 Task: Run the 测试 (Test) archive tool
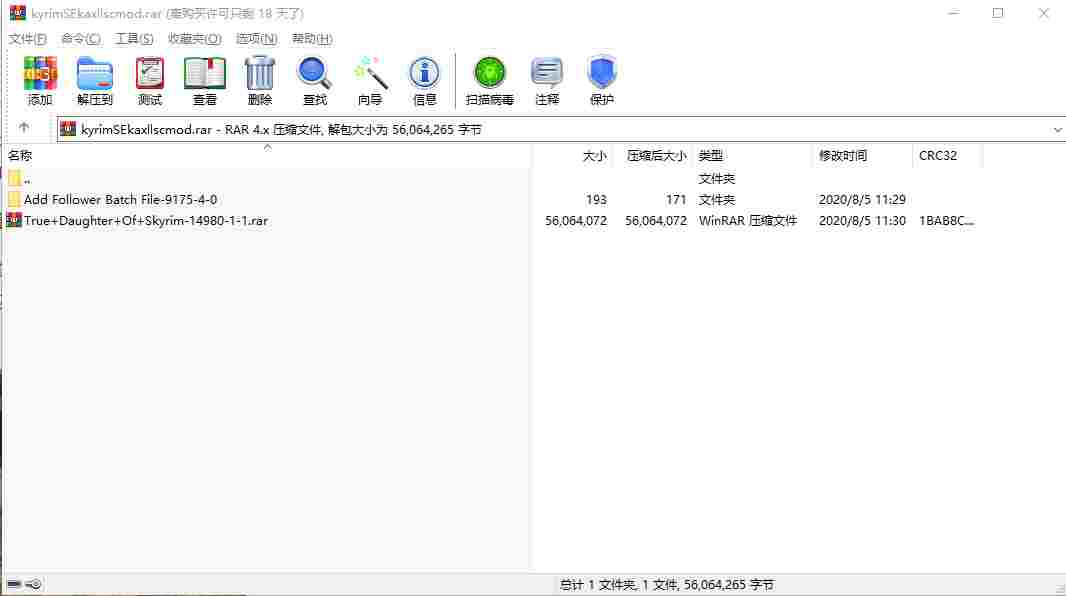(x=150, y=80)
